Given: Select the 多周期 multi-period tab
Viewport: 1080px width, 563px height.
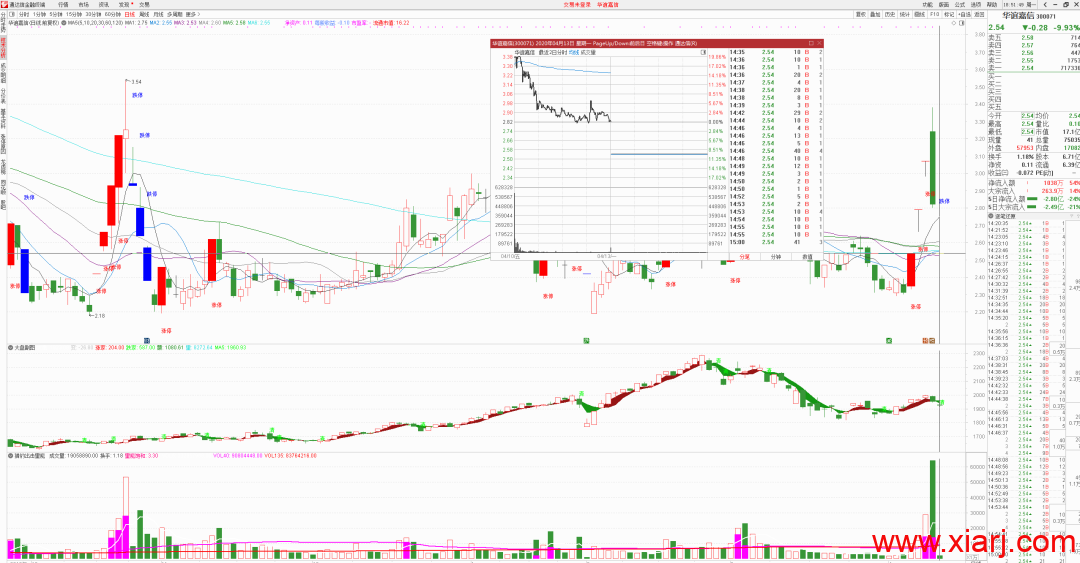Looking at the screenshot, I should (175, 14).
